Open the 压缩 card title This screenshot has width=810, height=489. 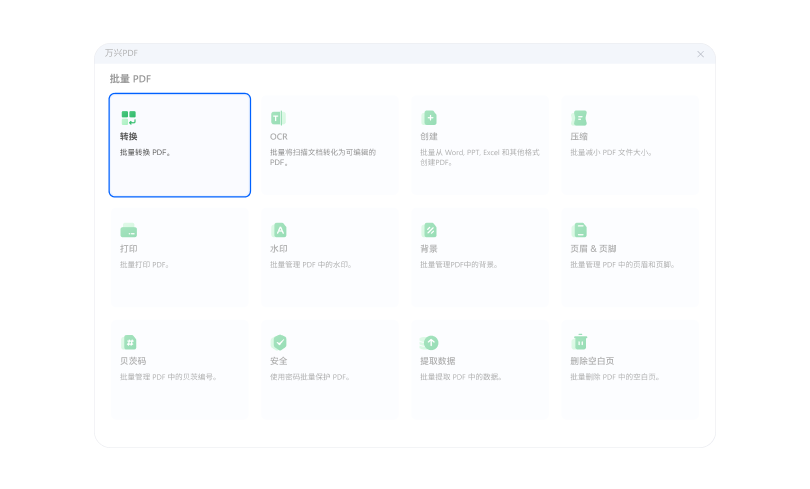coord(579,136)
